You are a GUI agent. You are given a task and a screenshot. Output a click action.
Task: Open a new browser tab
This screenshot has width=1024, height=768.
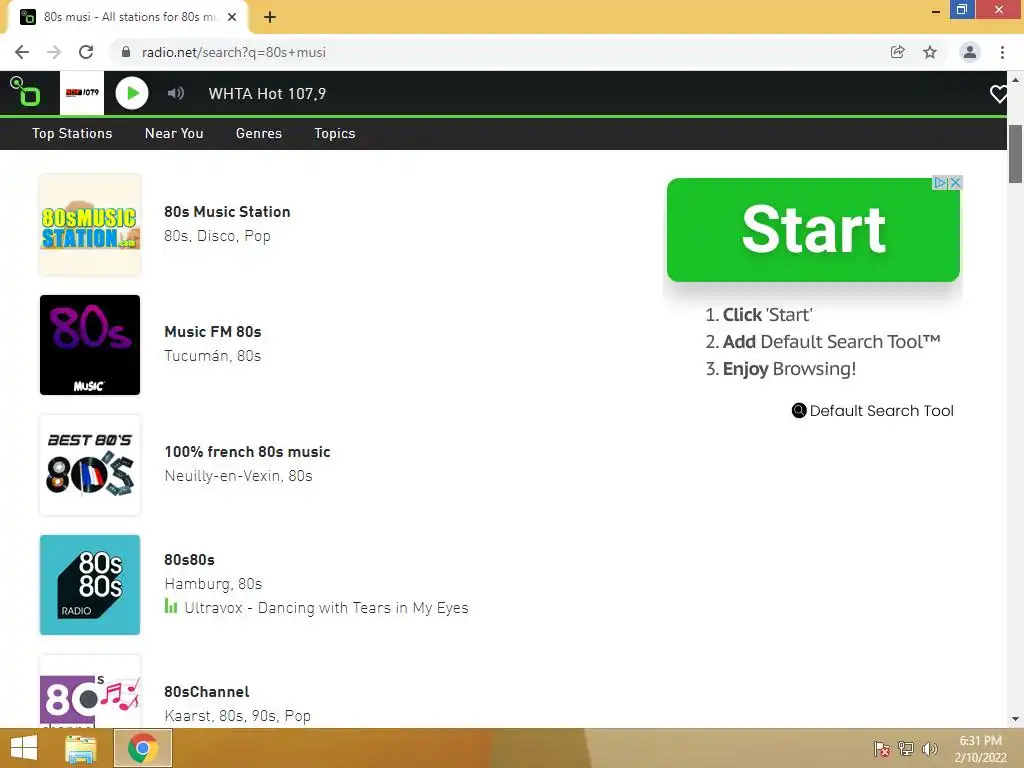pyautogui.click(x=270, y=17)
